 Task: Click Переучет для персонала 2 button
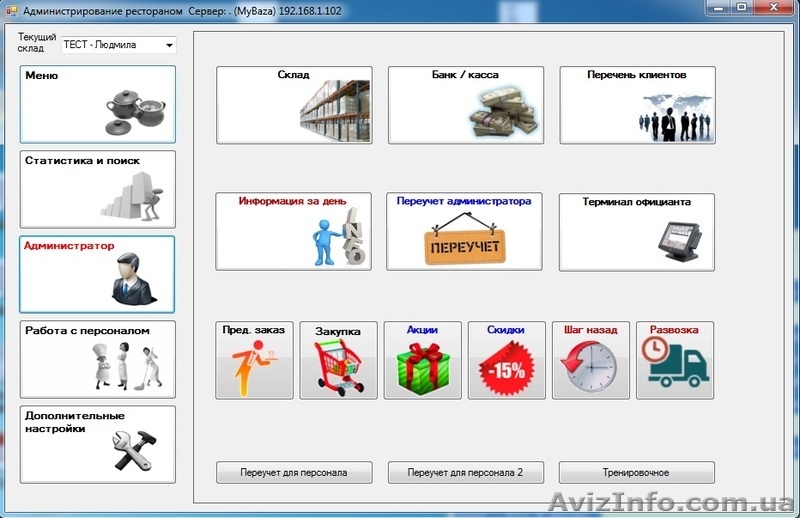tap(466, 473)
